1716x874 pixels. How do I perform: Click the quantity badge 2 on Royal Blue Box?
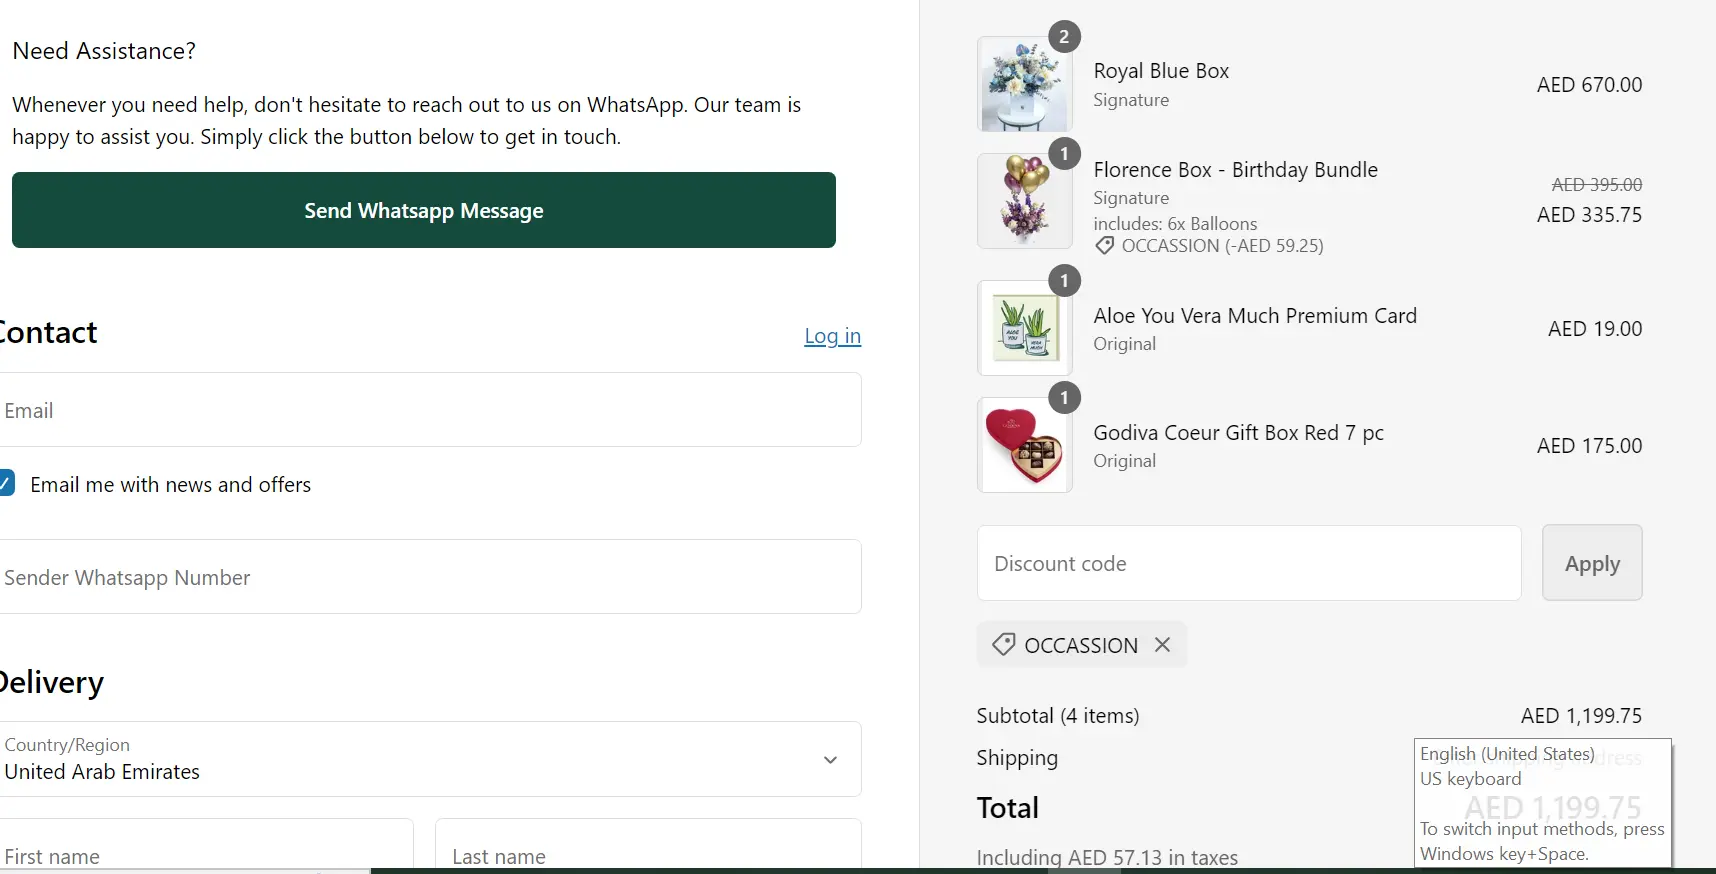click(x=1064, y=37)
